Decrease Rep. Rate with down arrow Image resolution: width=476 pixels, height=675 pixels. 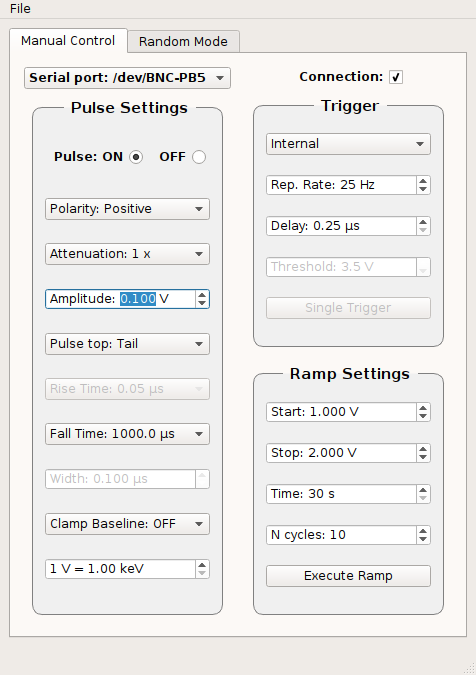[x=423, y=189]
